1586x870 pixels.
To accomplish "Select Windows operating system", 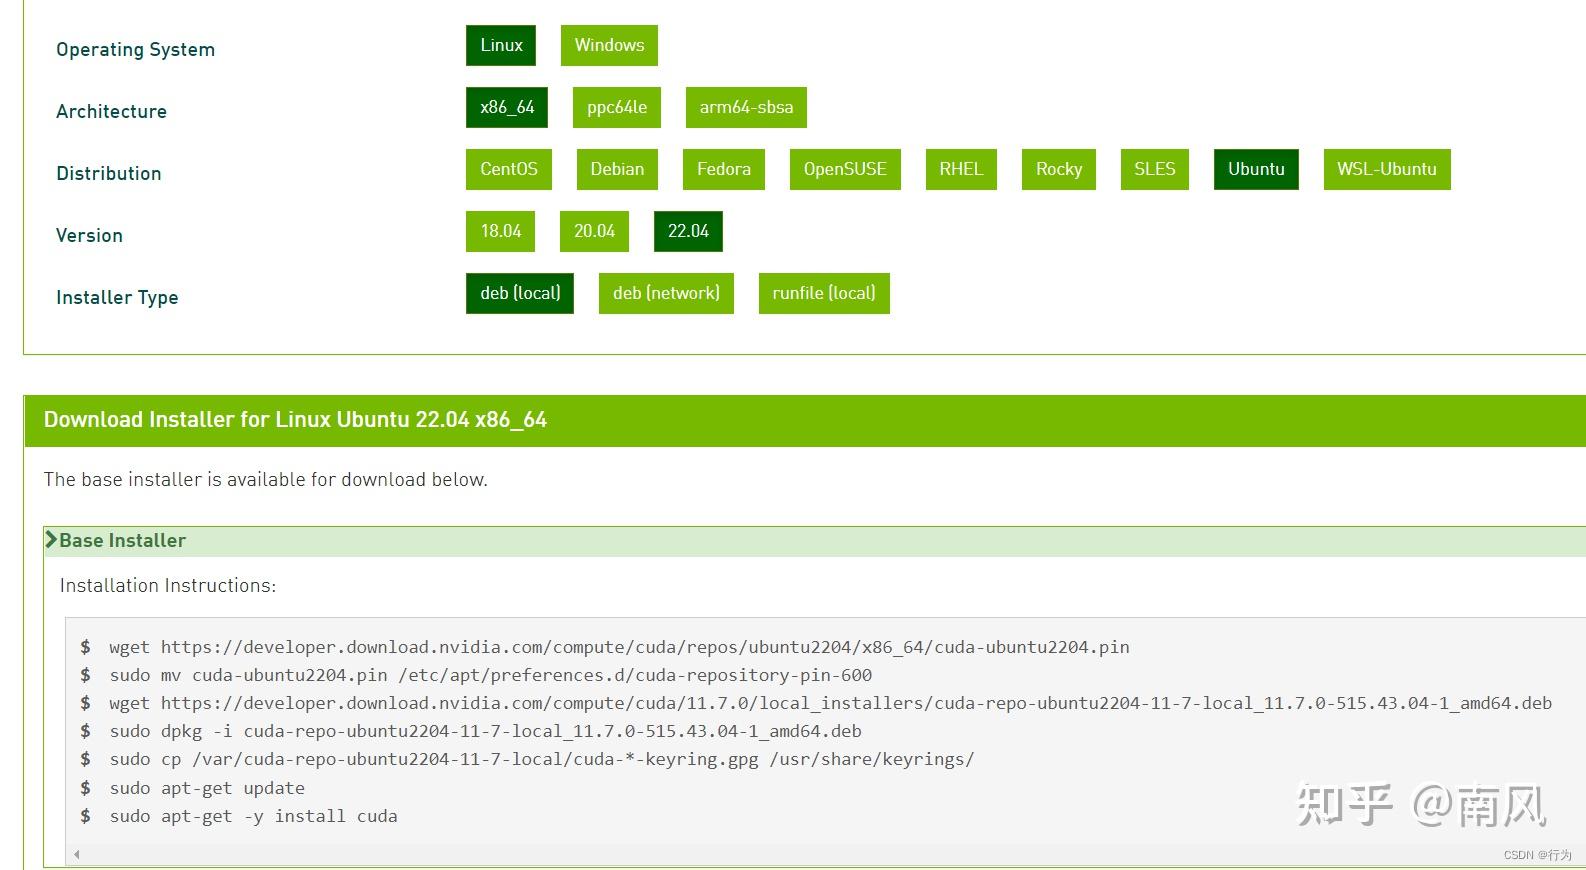I will click(609, 46).
